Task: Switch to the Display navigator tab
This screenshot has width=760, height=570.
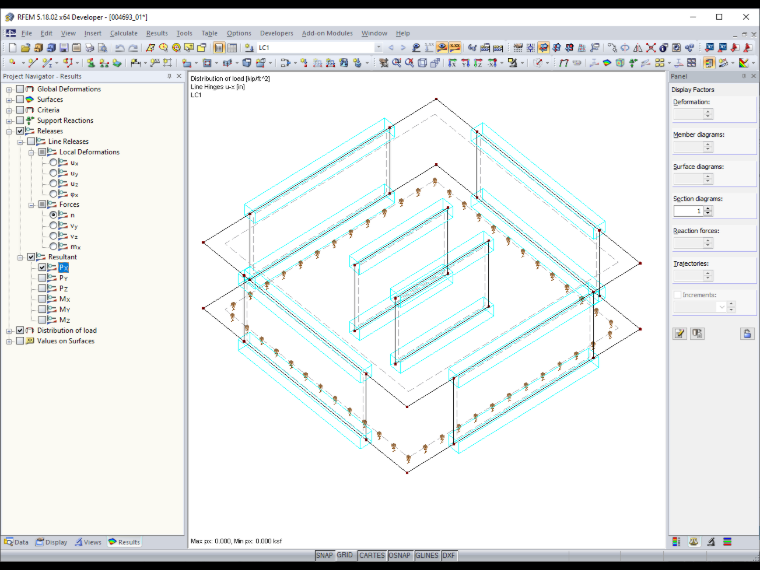Action: tap(51, 542)
